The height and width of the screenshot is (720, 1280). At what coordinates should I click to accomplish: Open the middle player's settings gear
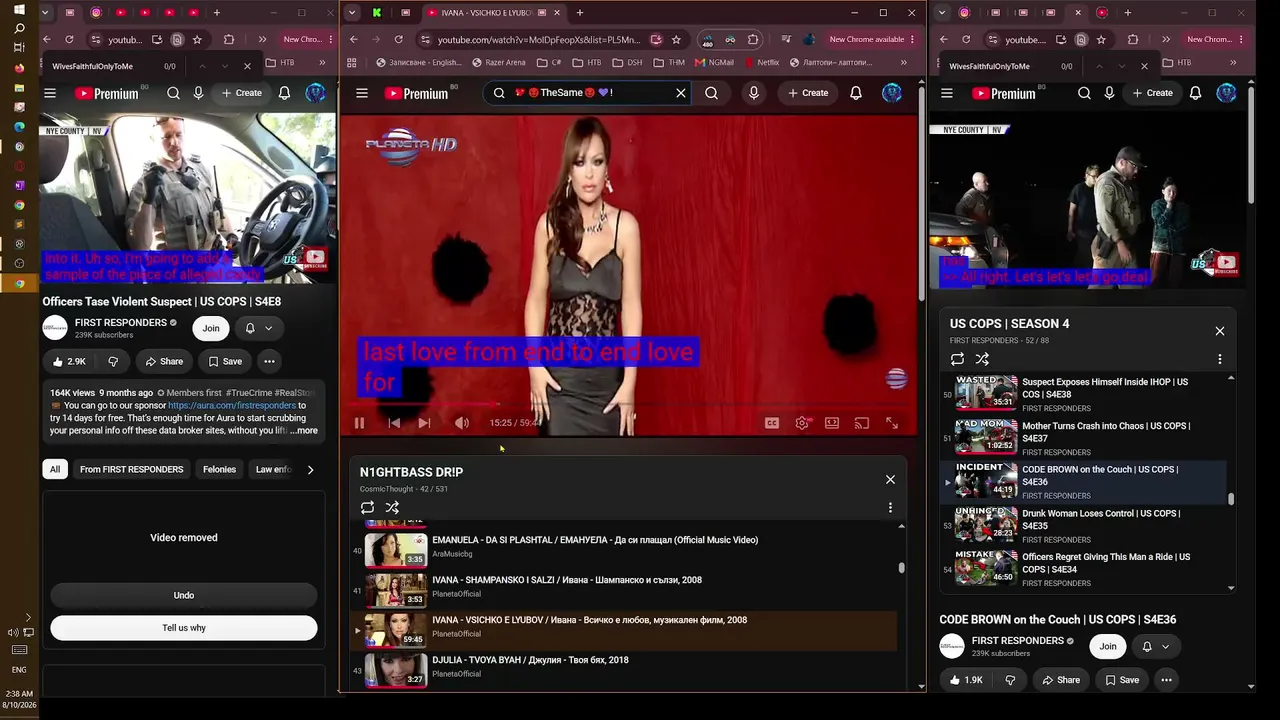tap(802, 423)
